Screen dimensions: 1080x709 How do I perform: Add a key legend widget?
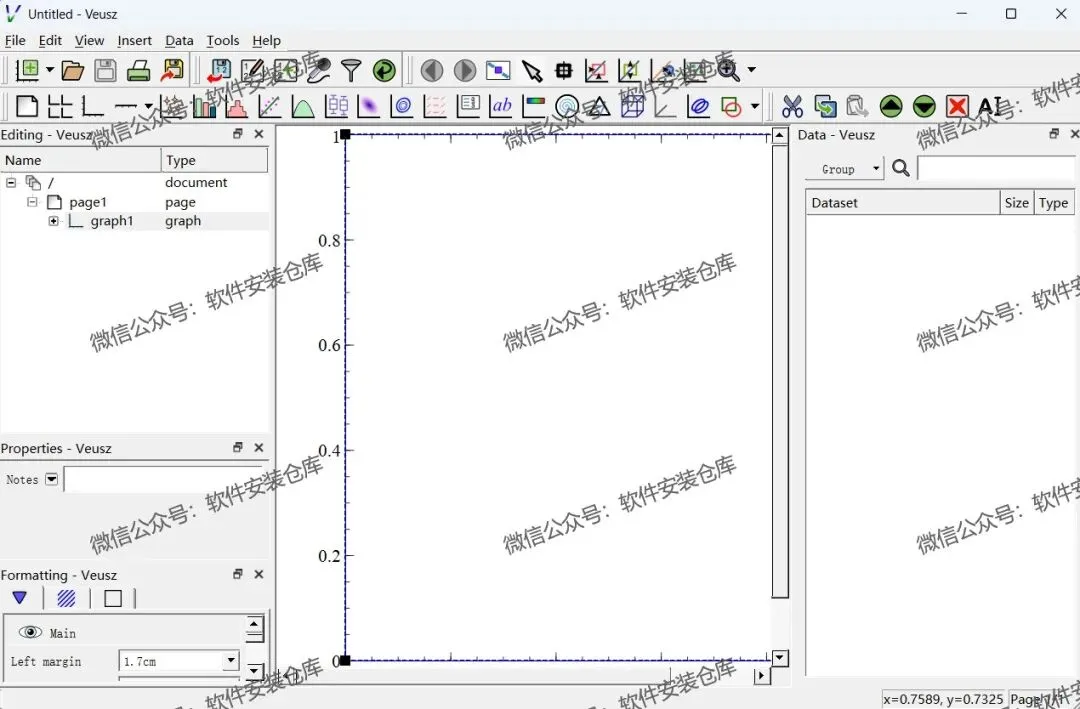[x=468, y=105]
